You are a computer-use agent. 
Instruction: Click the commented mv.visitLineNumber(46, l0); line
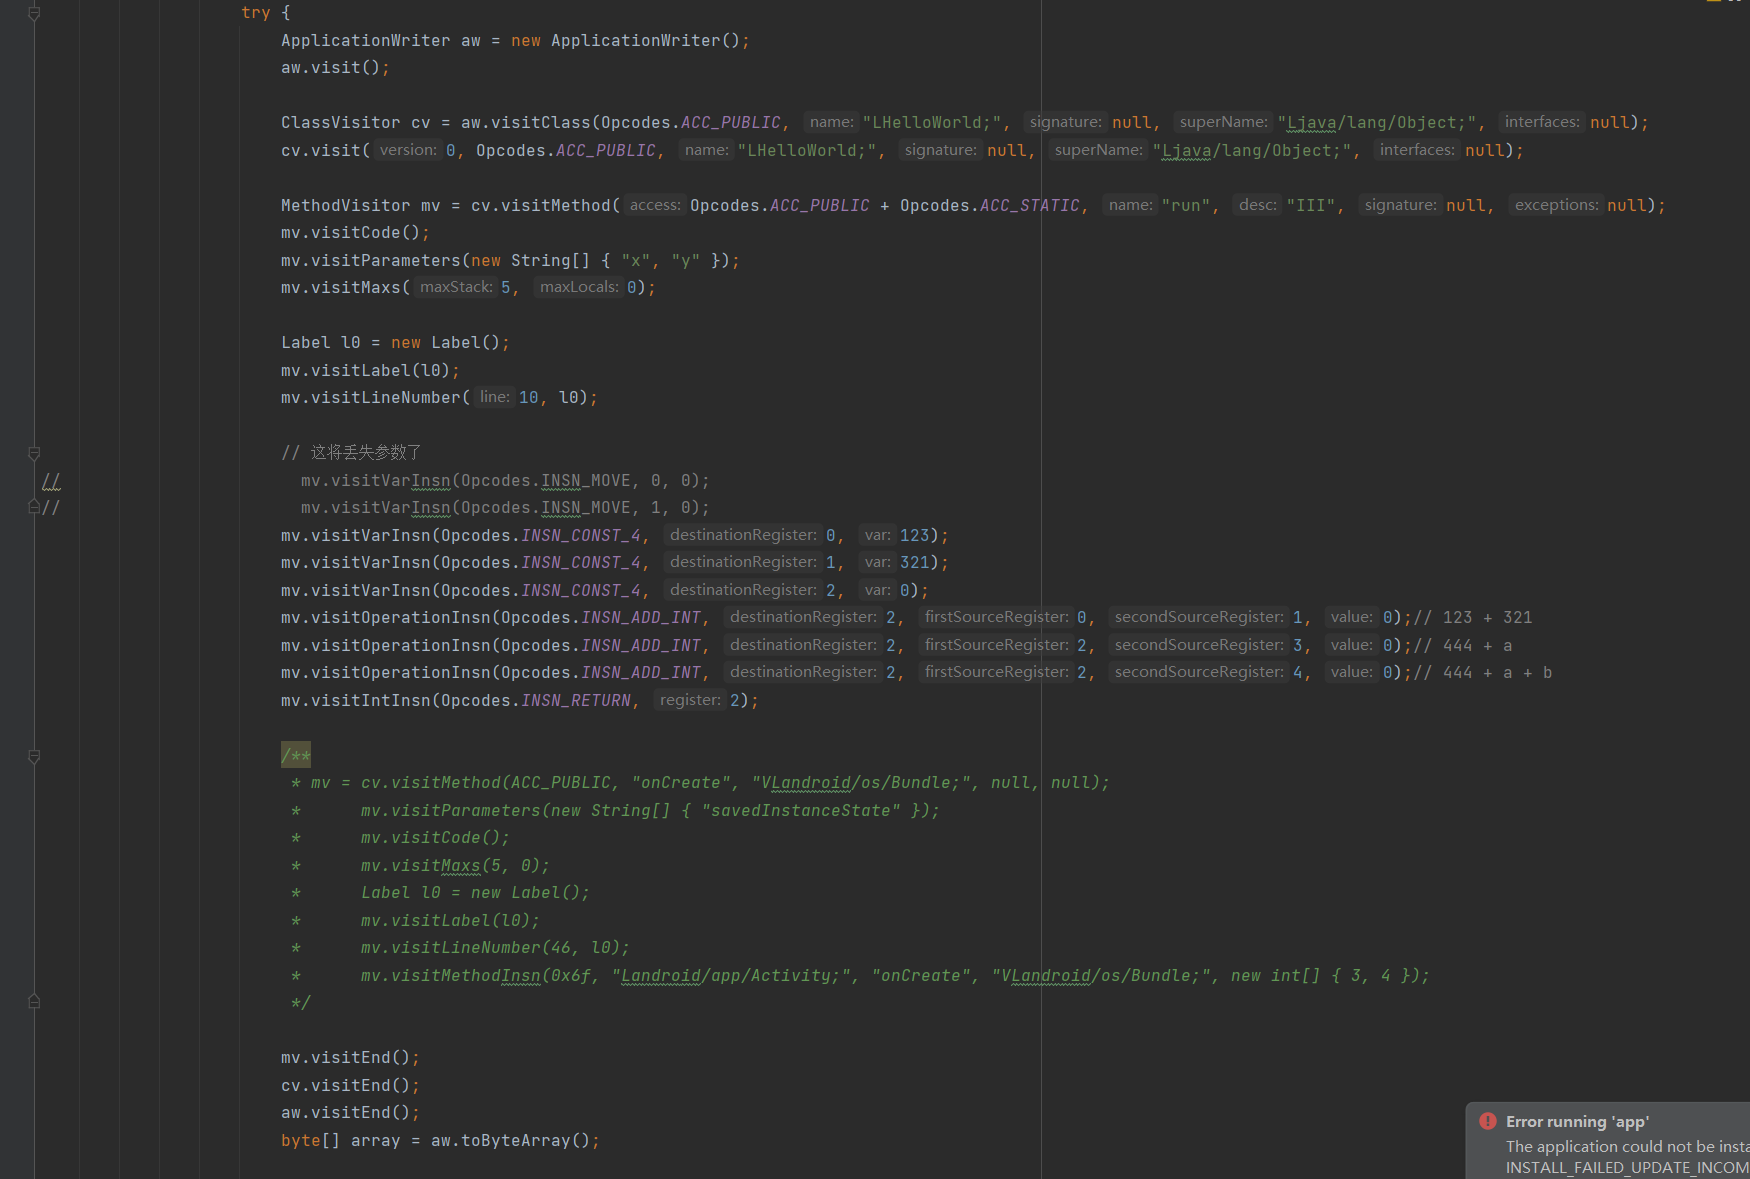[x=495, y=948]
